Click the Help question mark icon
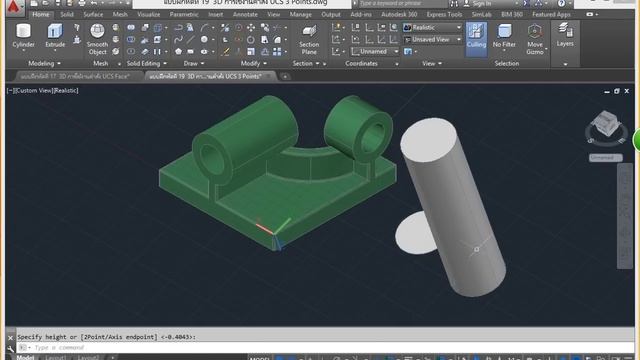The image size is (640, 360). click(562, 4)
